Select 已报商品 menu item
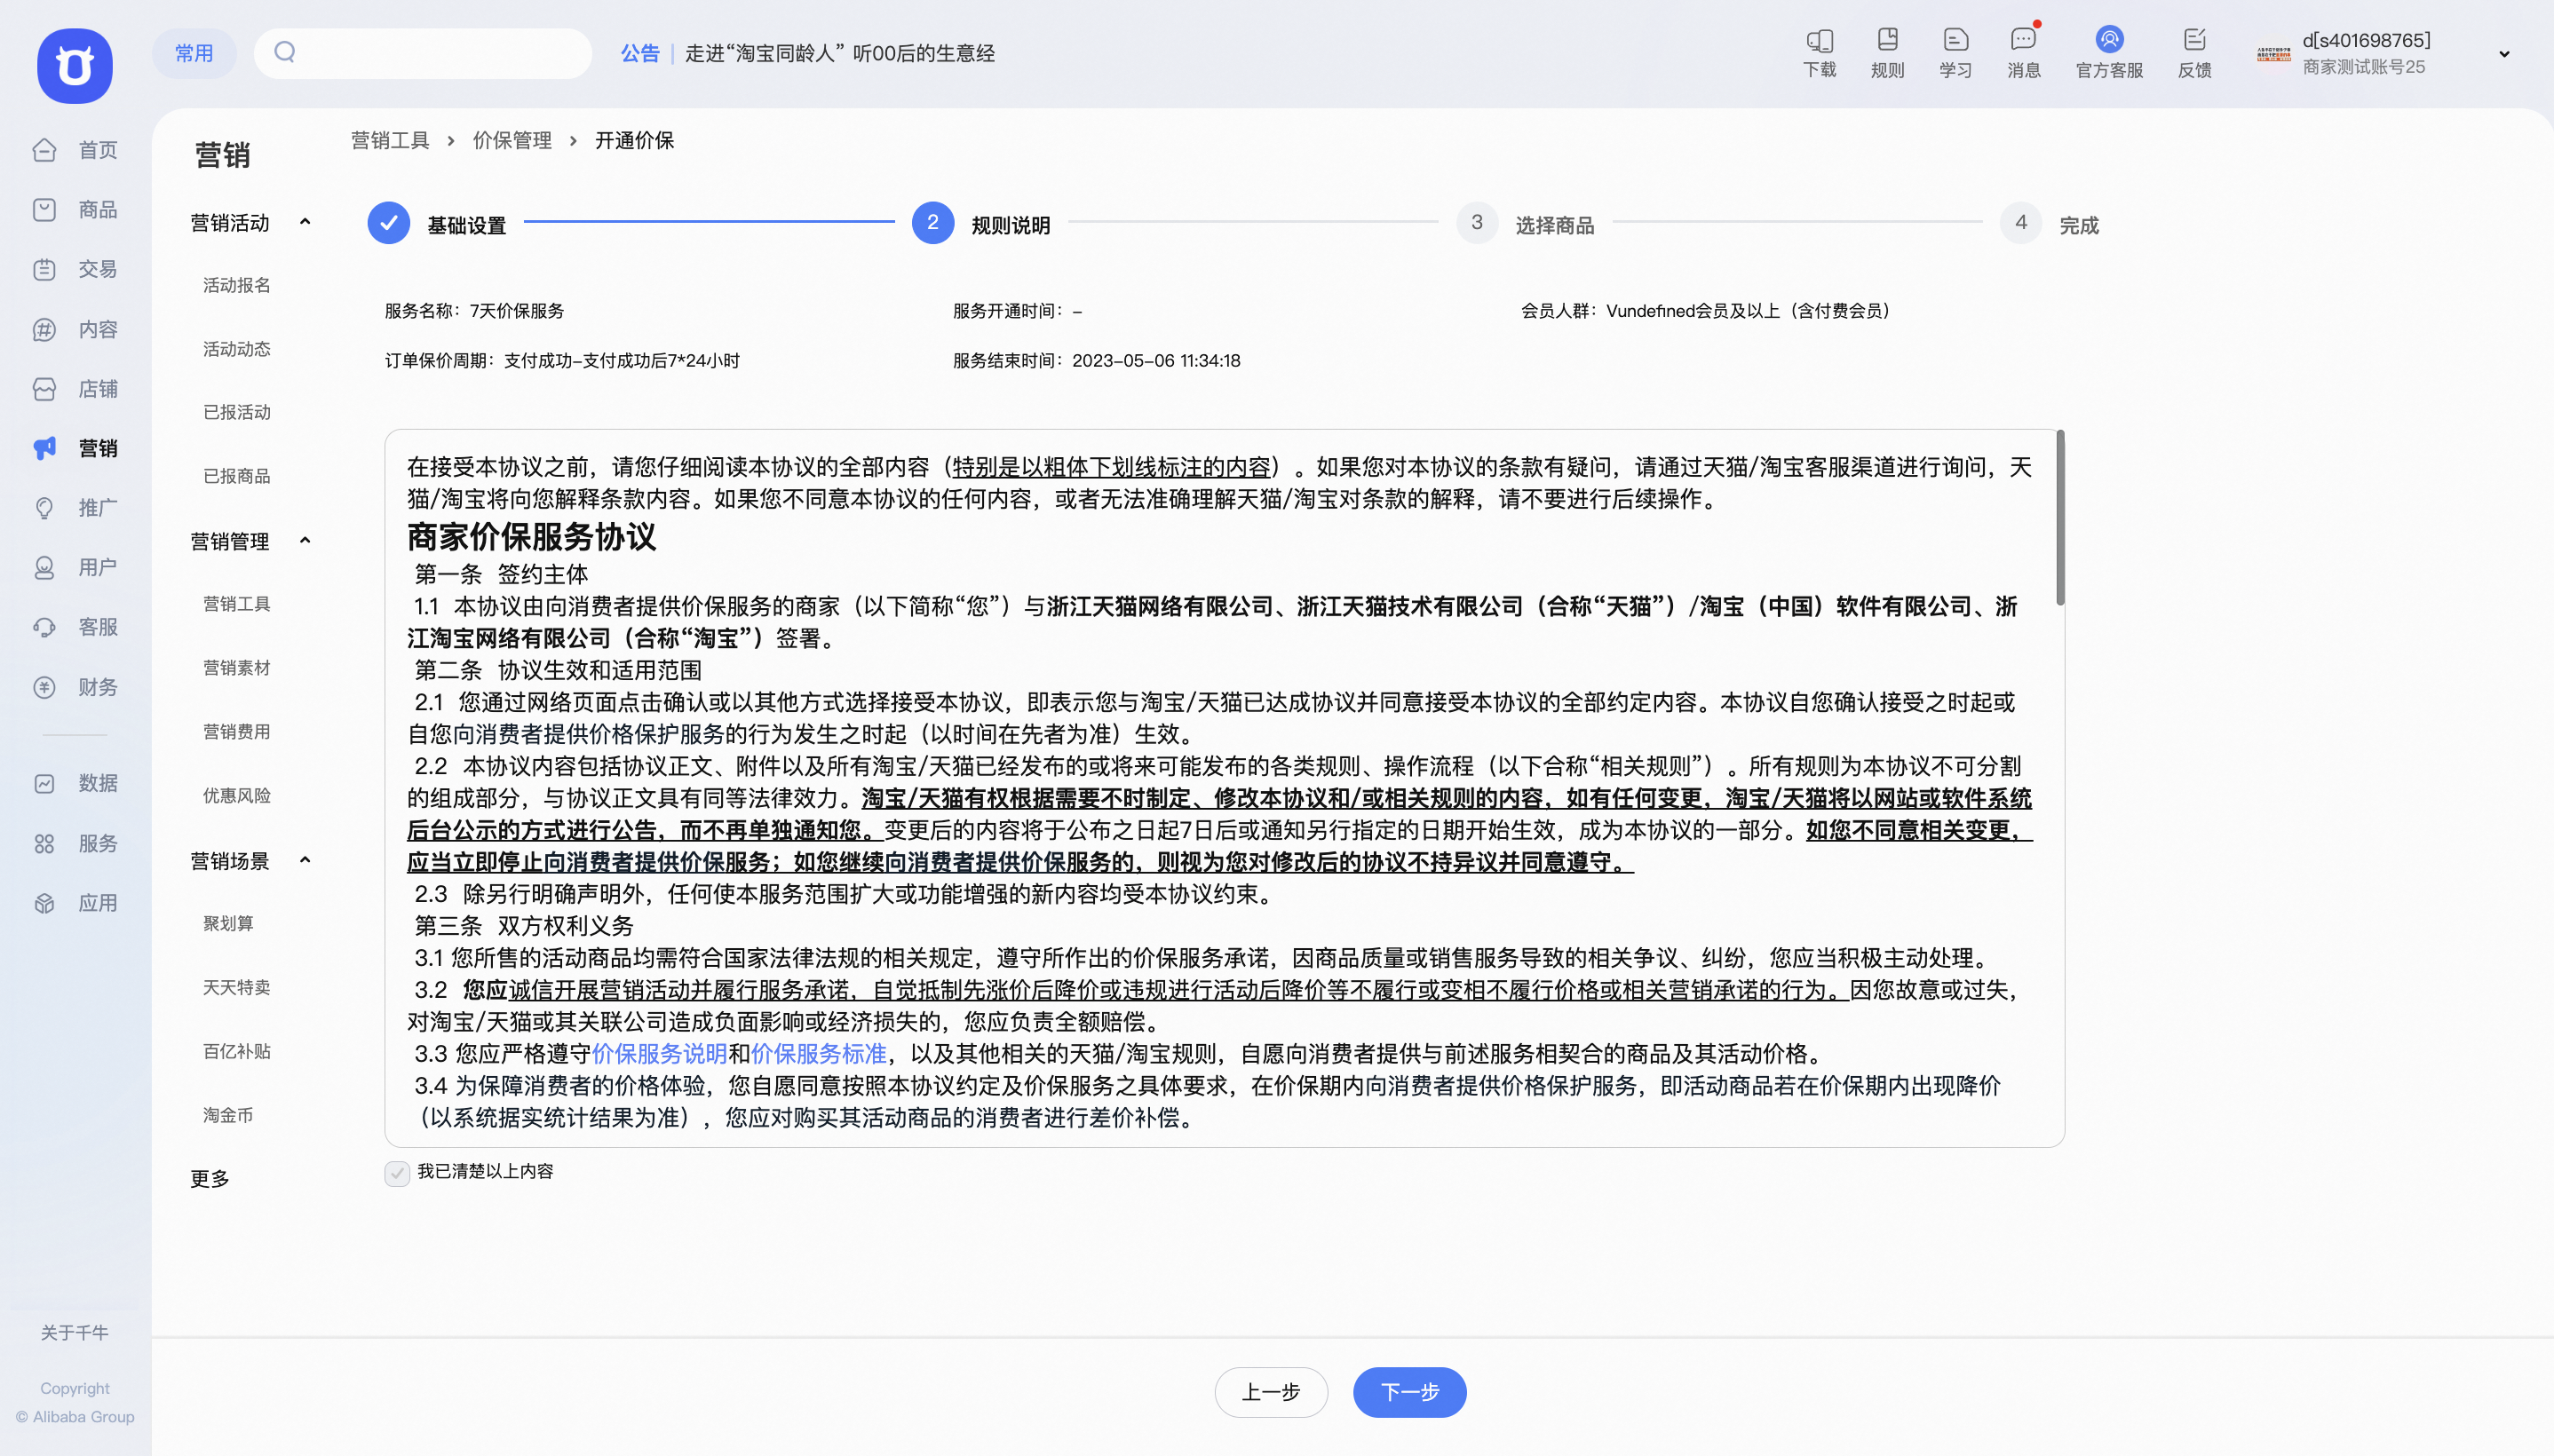The width and height of the screenshot is (2554, 1456). tap(237, 476)
